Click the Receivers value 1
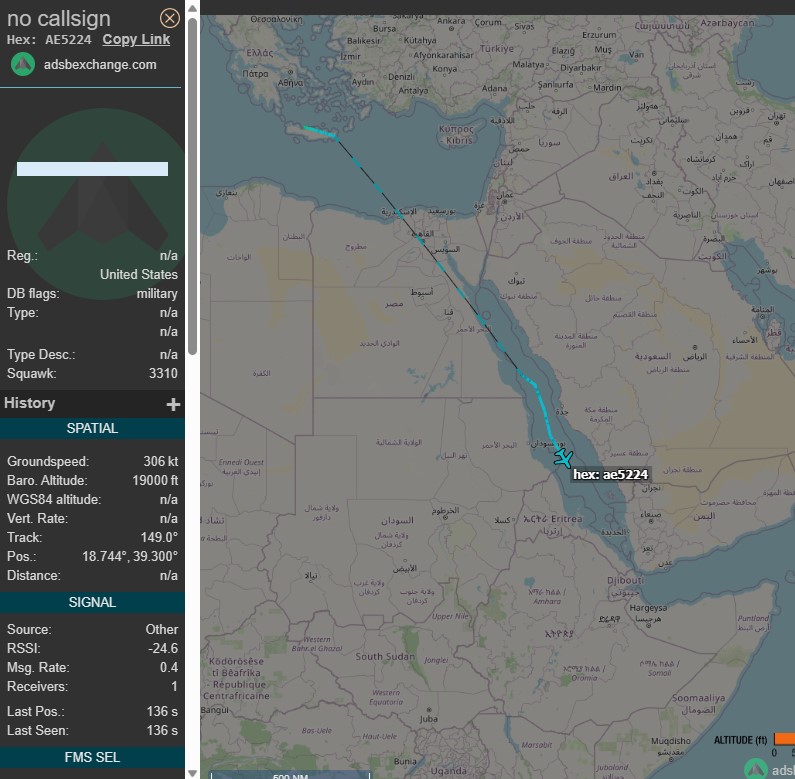 pyautogui.click(x=174, y=687)
